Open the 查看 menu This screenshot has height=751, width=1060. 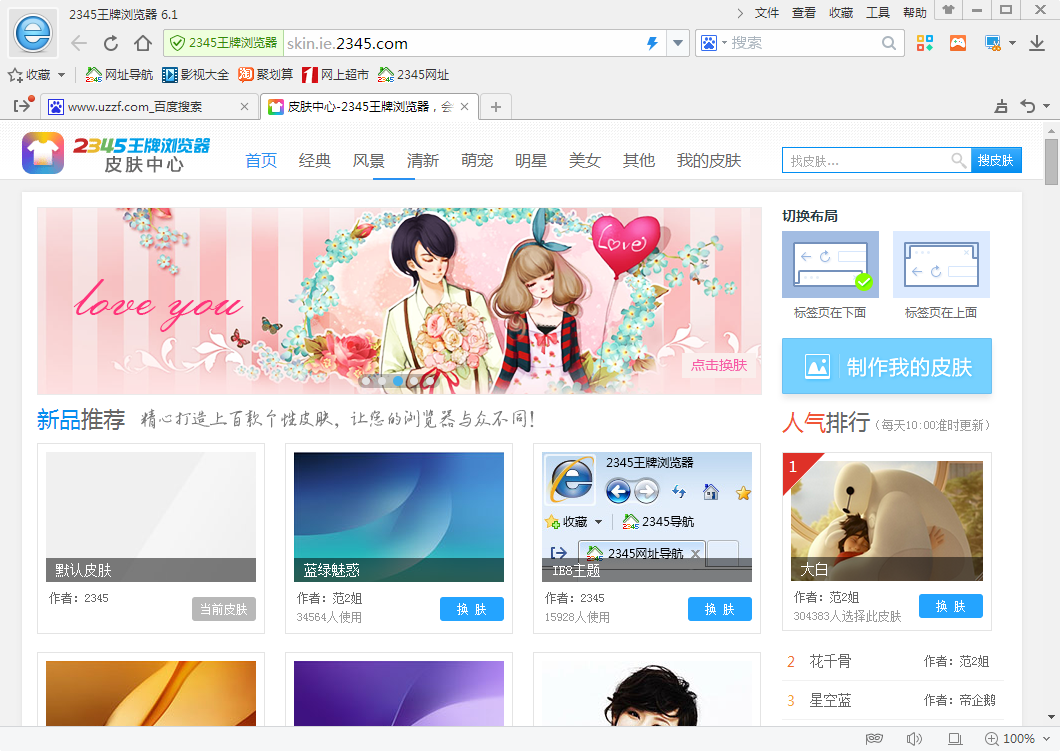tap(804, 13)
